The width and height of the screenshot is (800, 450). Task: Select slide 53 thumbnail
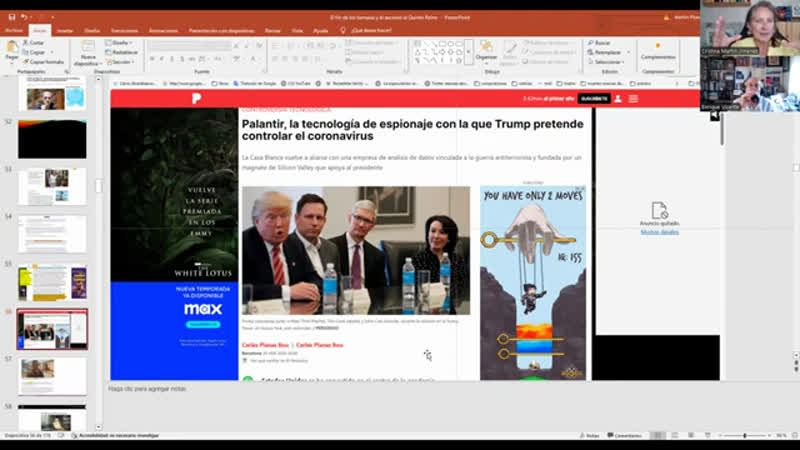(53, 187)
